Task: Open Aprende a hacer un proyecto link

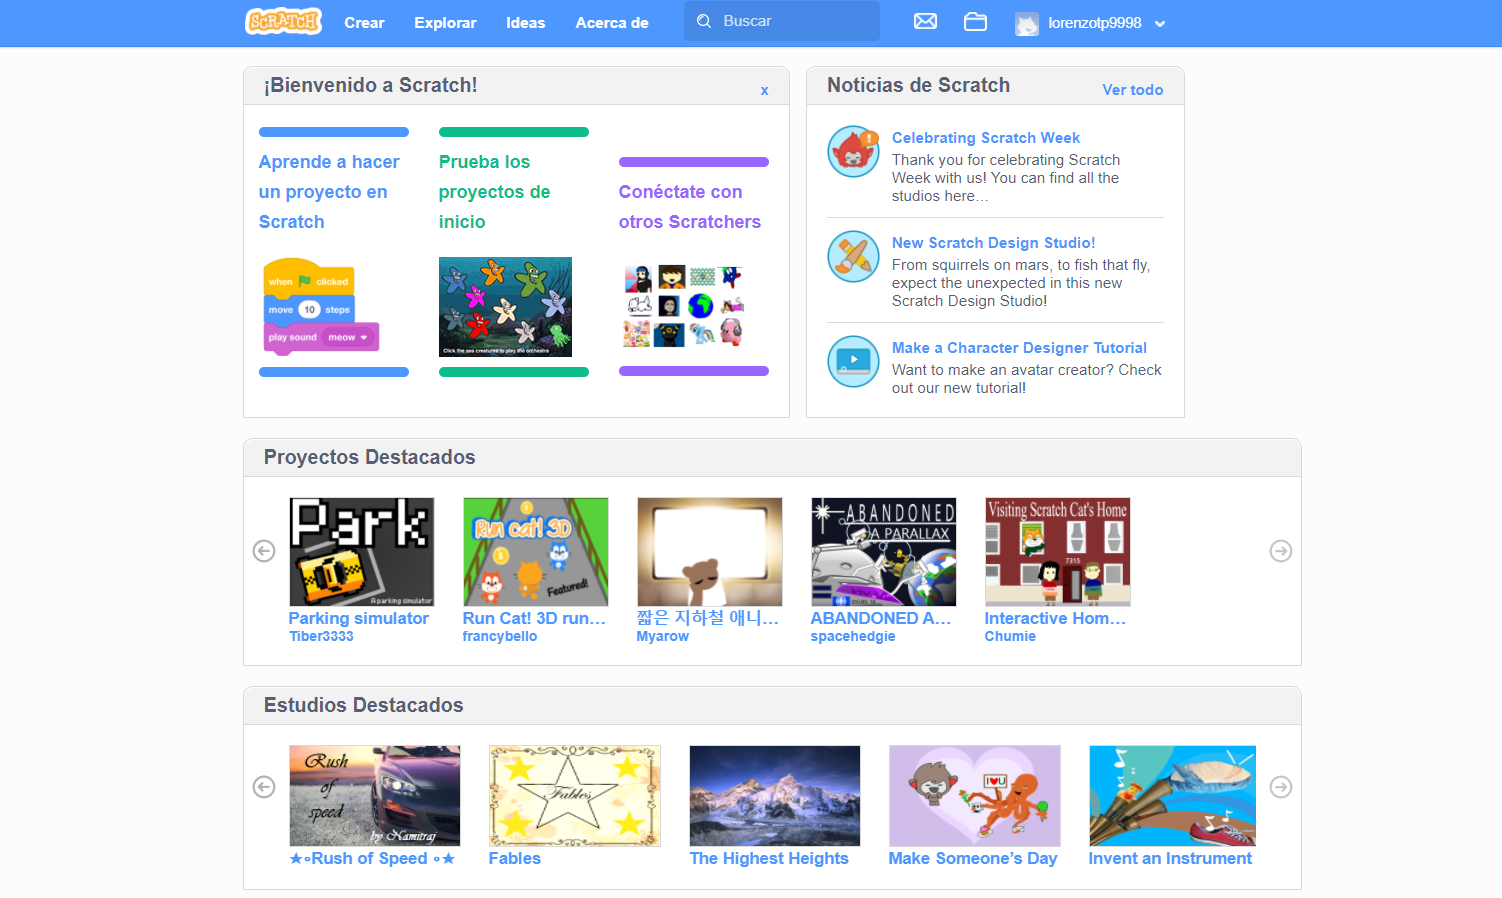Action: point(329,192)
